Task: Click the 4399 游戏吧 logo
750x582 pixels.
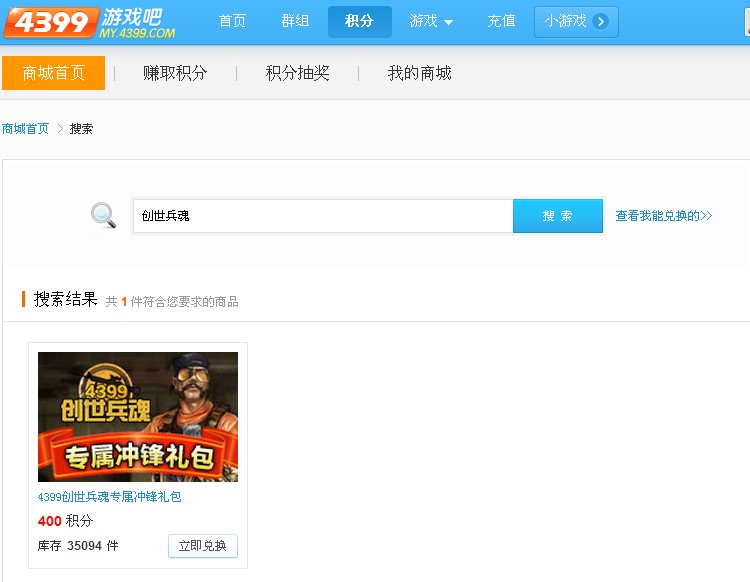Action: click(89, 22)
